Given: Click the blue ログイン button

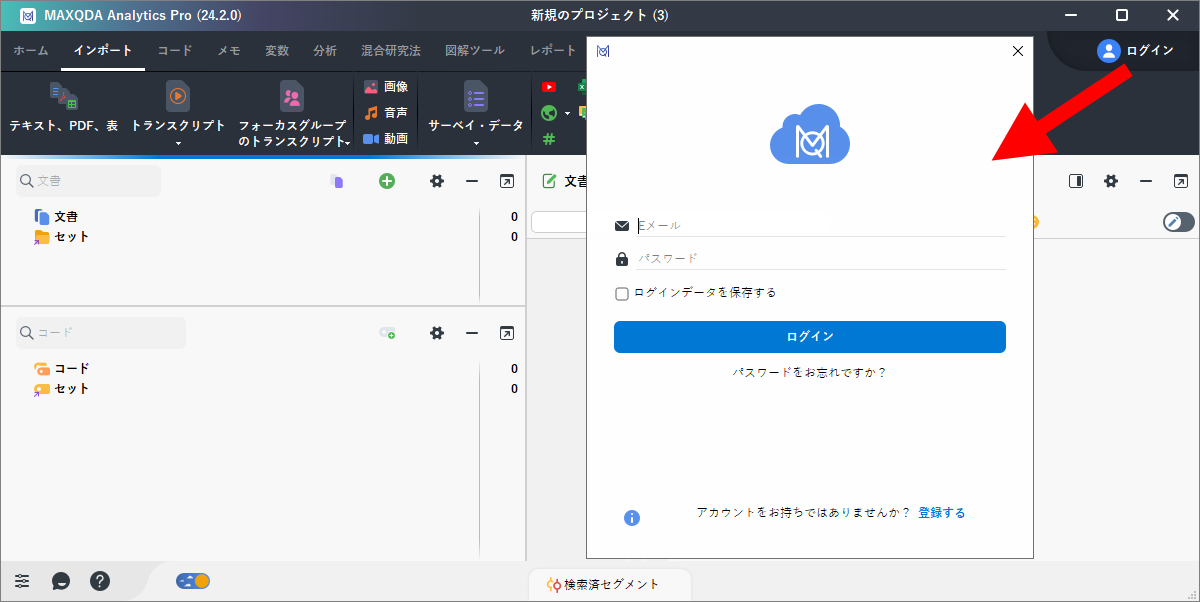Looking at the screenshot, I should click(810, 337).
